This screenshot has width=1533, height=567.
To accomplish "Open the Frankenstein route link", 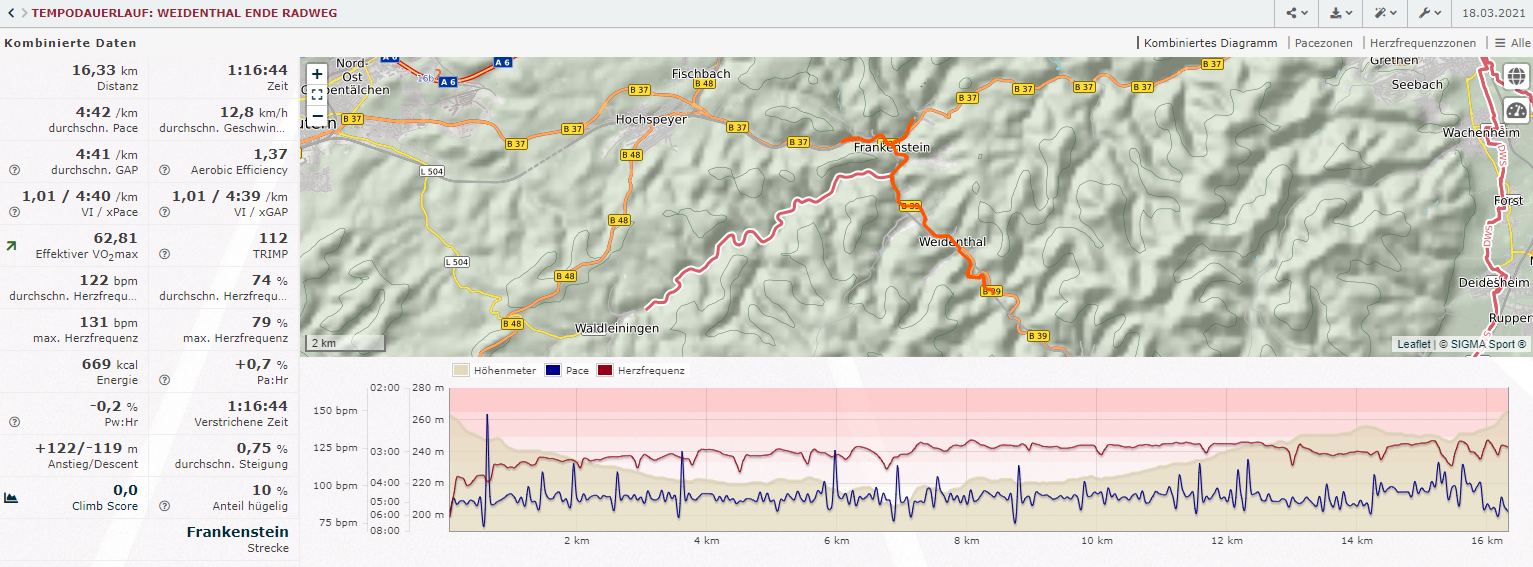I will 237,532.
